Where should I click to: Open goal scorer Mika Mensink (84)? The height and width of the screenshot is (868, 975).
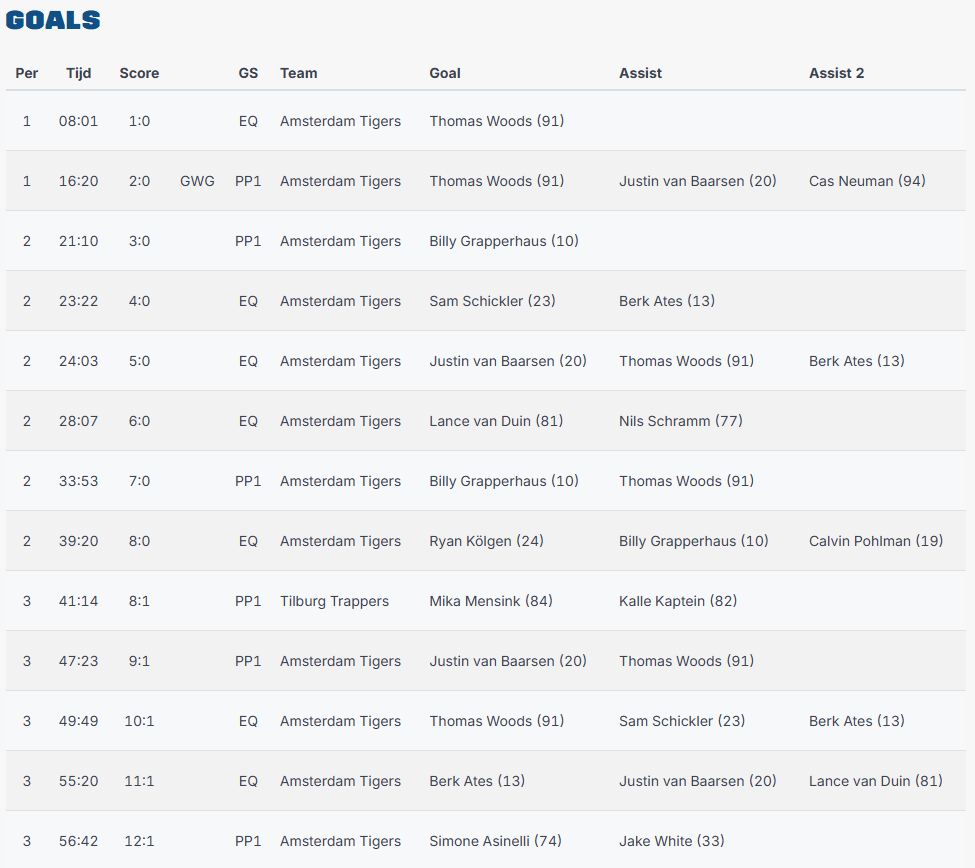click(x=491, y=601)
